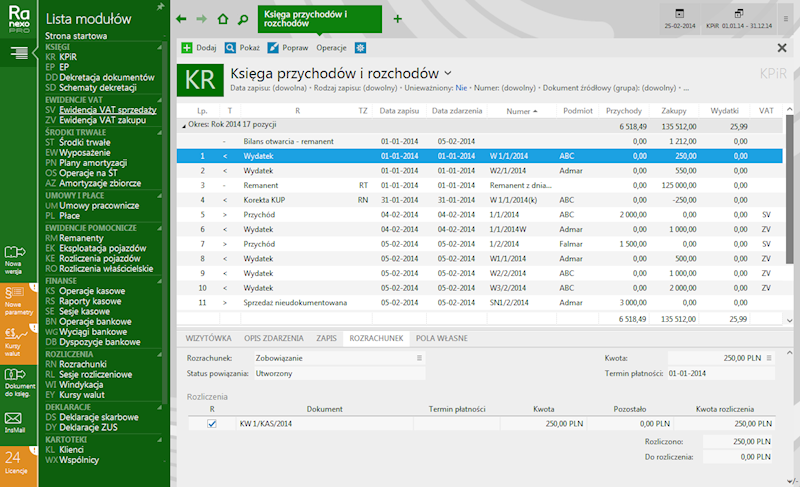The width and height of the screenshot is (800, 487).
Task: Open the Rozrachunek type dropdown
Action: (x=419, y=357)
